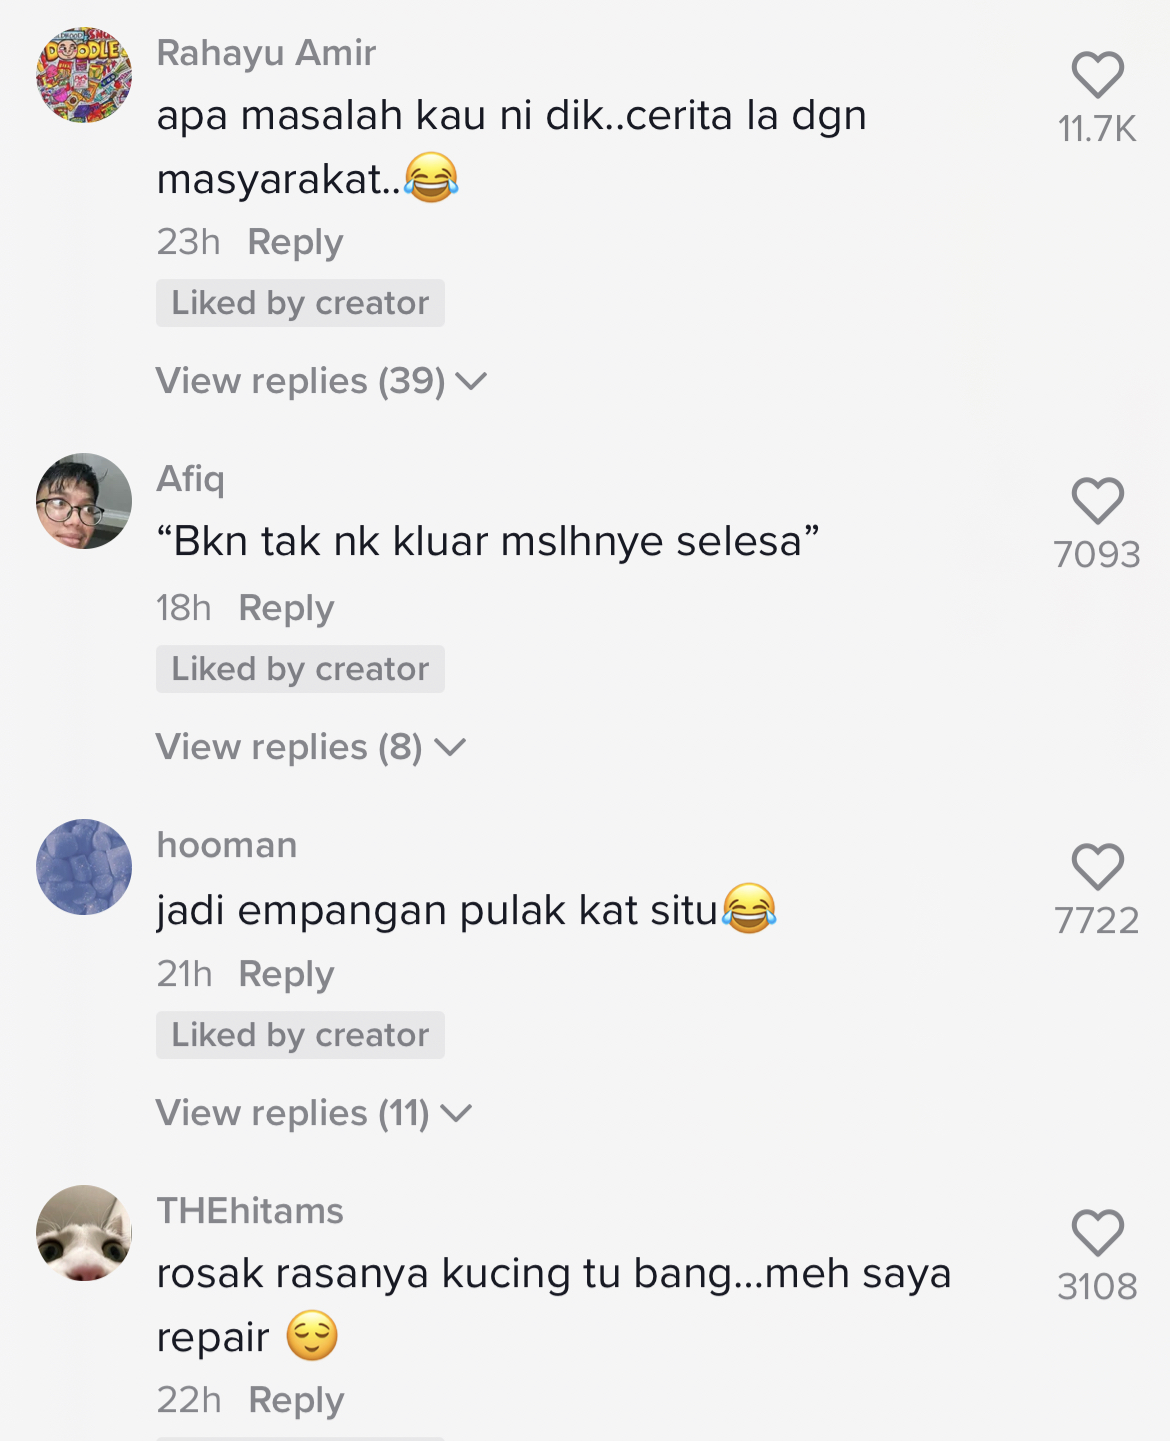Open Afiq's avatar photo
This screenshot has width=1170, height=1441.
click(x=84, y=501)
